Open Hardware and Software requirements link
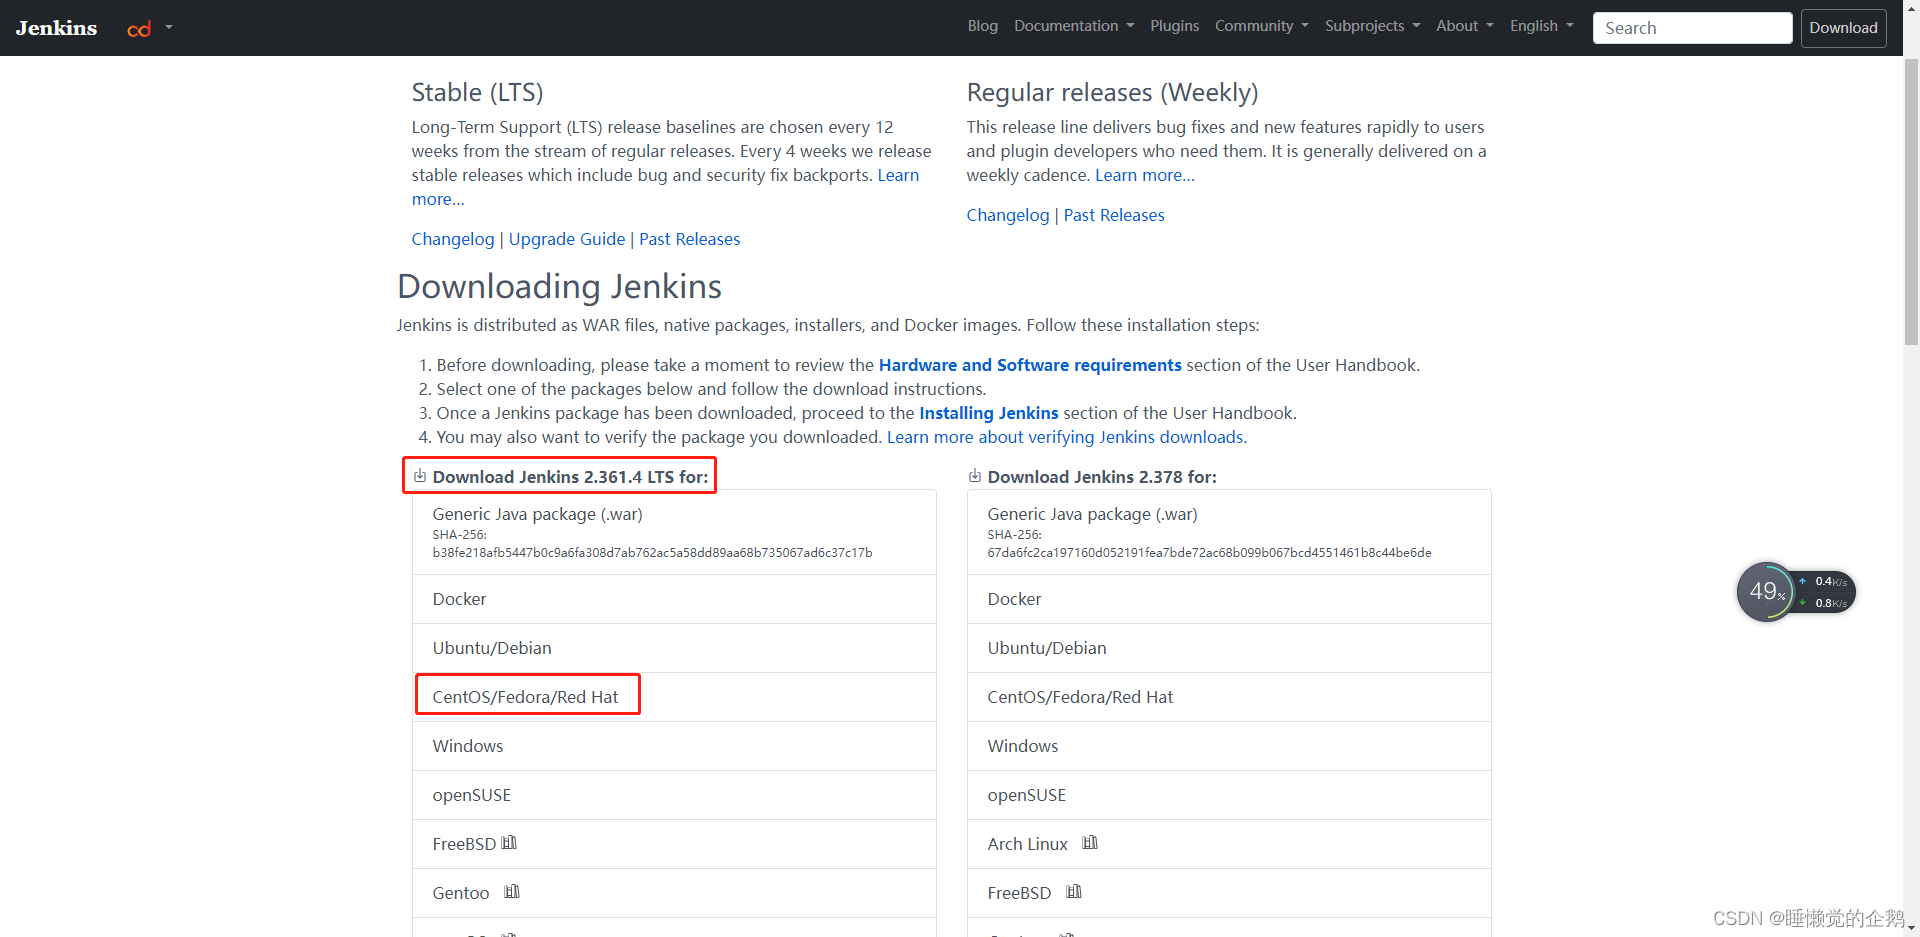 click(1030, 365)
